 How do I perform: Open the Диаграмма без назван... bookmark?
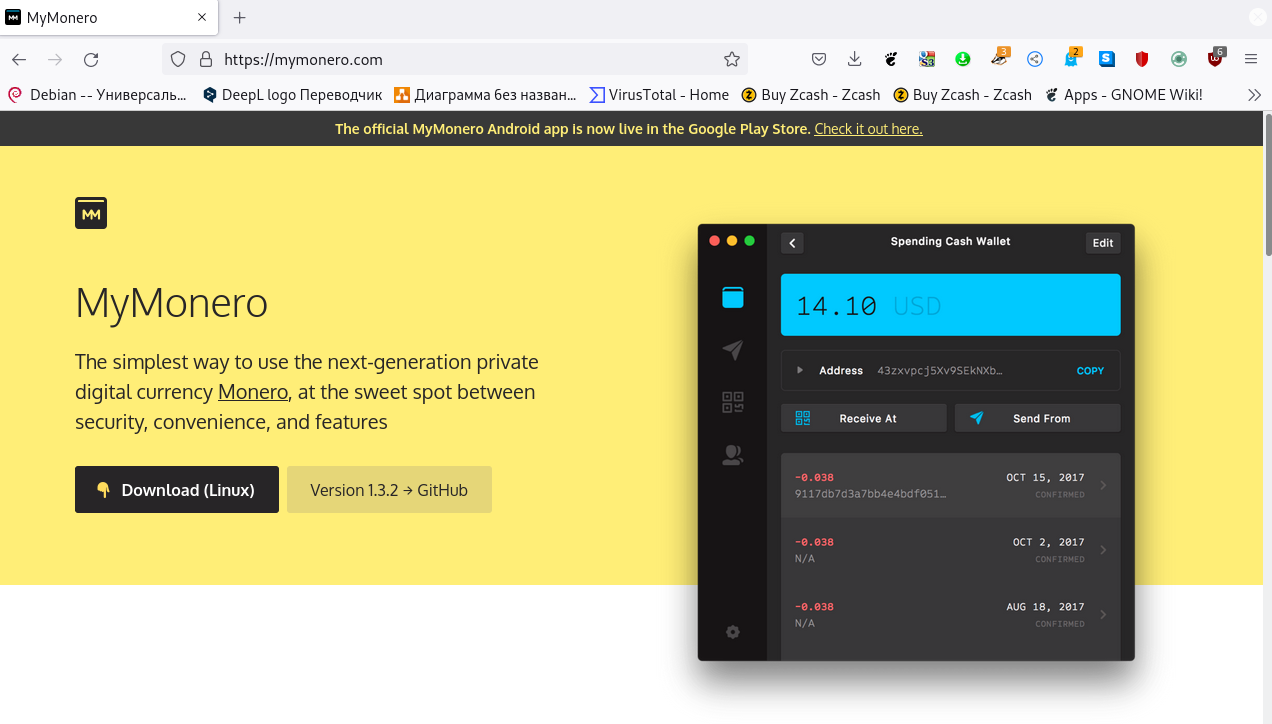485,95
